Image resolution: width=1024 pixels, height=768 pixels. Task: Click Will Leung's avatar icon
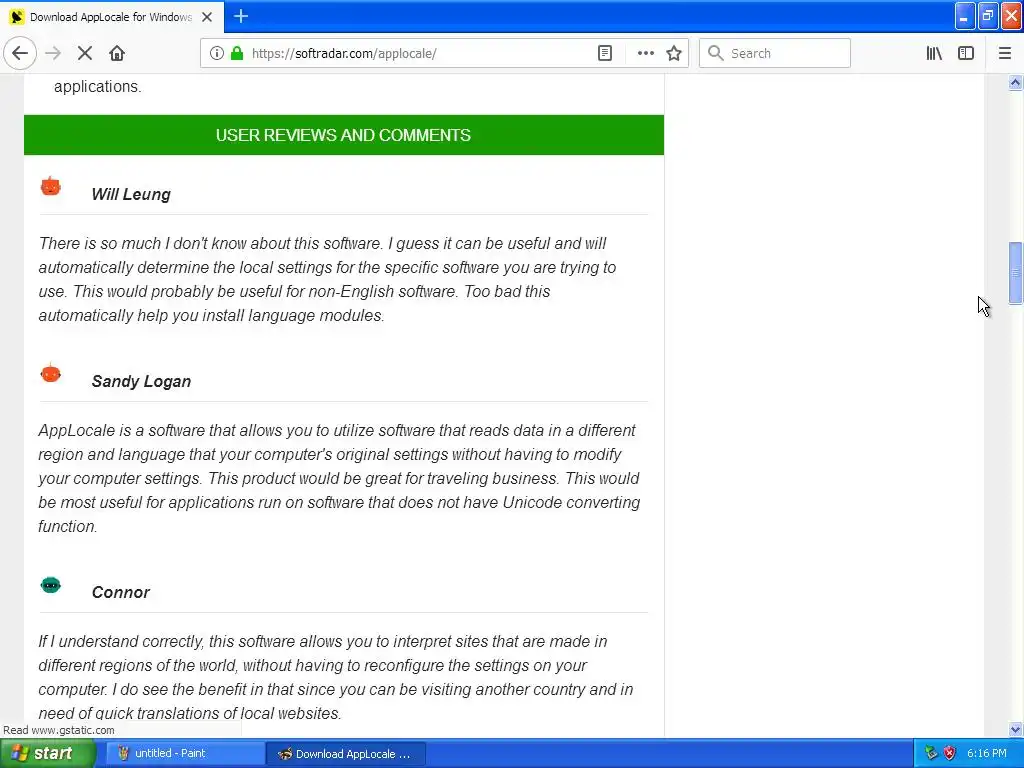click(x=50, y=186)
